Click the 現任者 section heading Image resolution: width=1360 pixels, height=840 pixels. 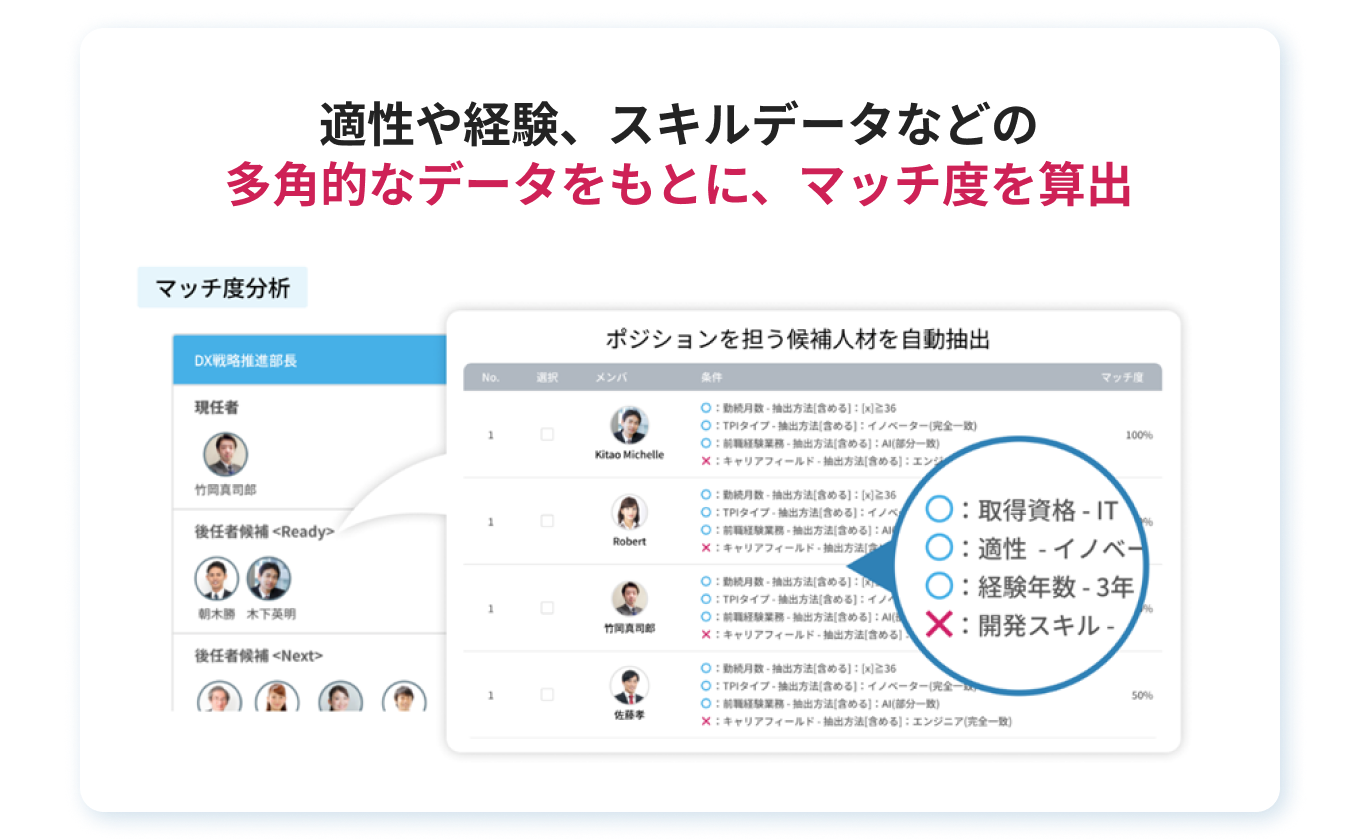216,408
